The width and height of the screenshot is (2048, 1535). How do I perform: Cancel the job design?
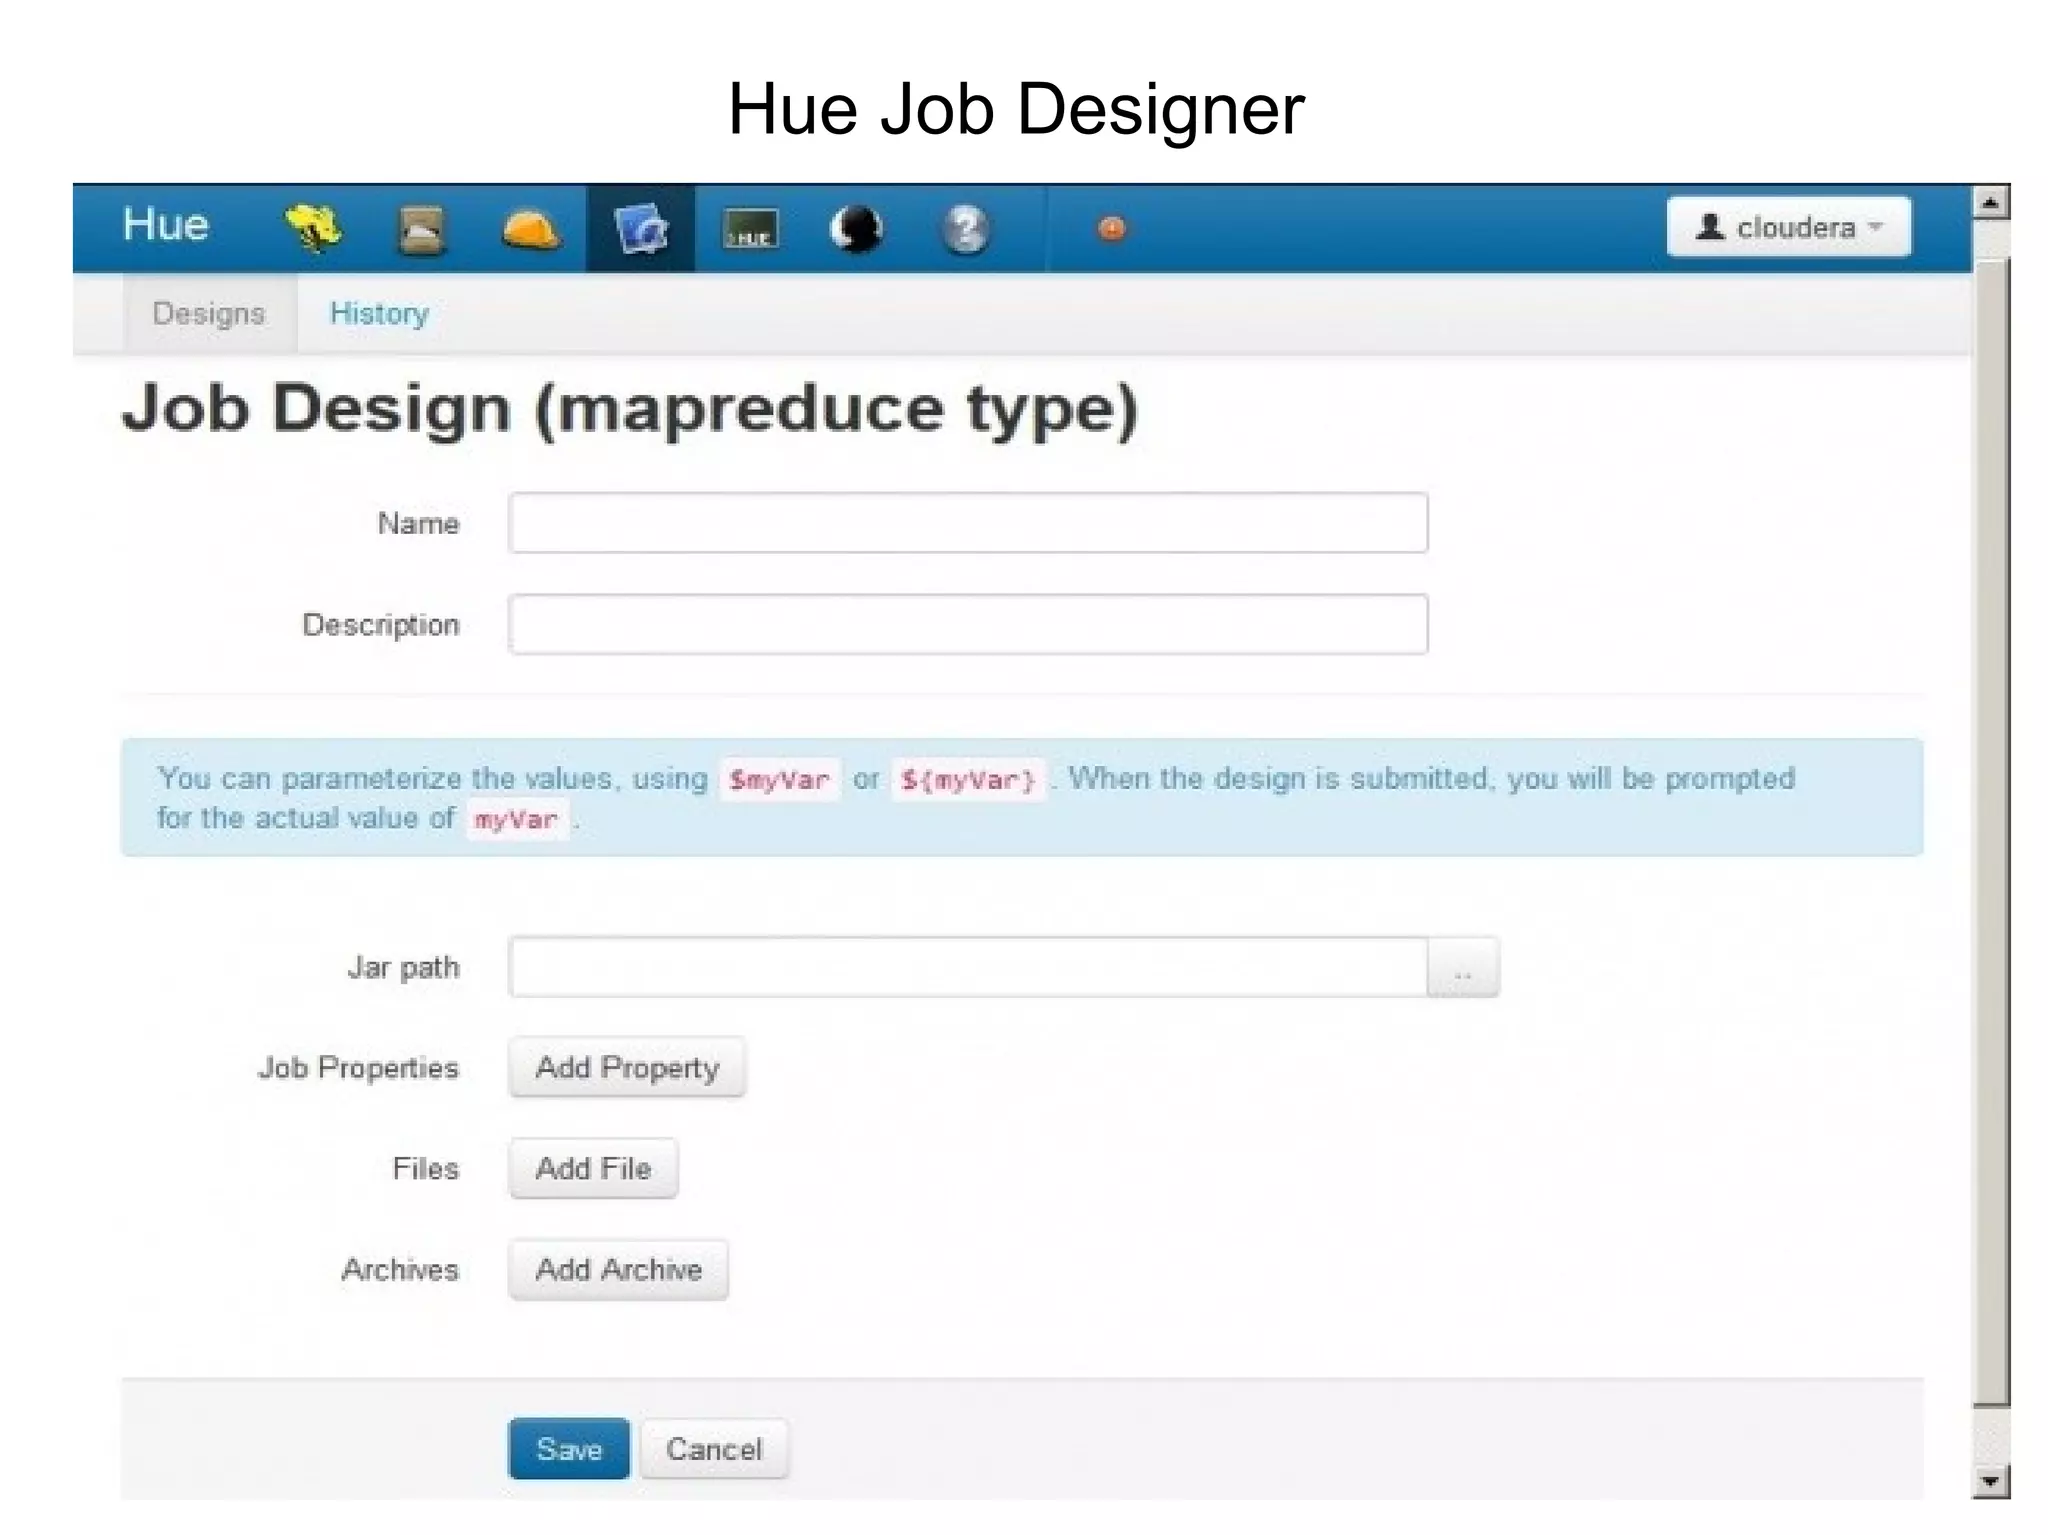pyautogui.click(x=714, y=1449)
